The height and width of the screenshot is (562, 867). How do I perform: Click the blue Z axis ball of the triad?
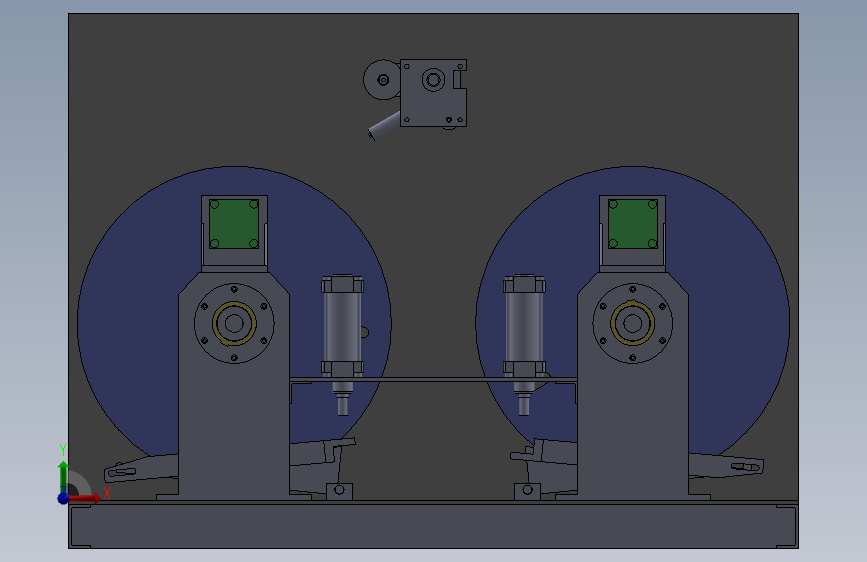(x=63, y=498)
